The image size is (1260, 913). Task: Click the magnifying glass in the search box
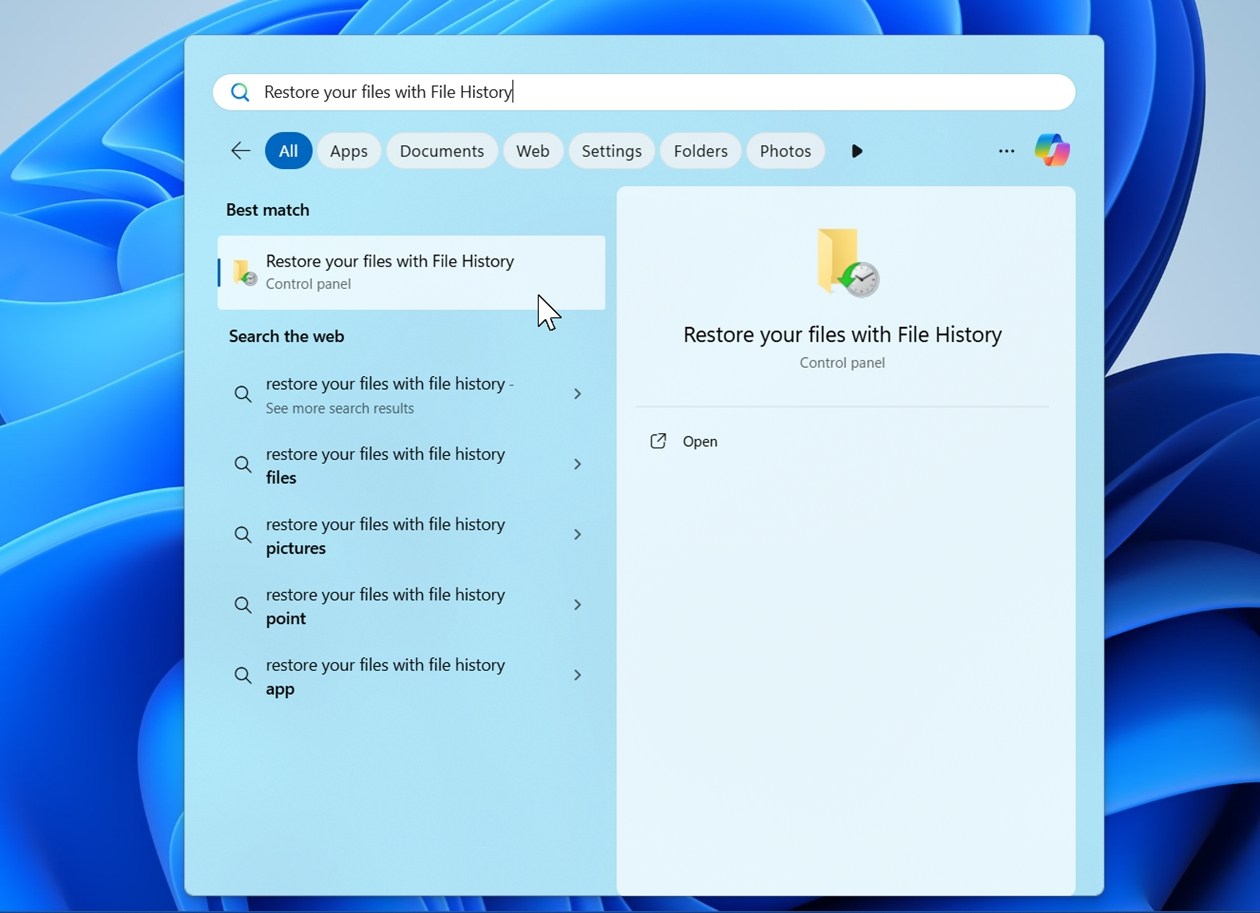coord(240,91)
